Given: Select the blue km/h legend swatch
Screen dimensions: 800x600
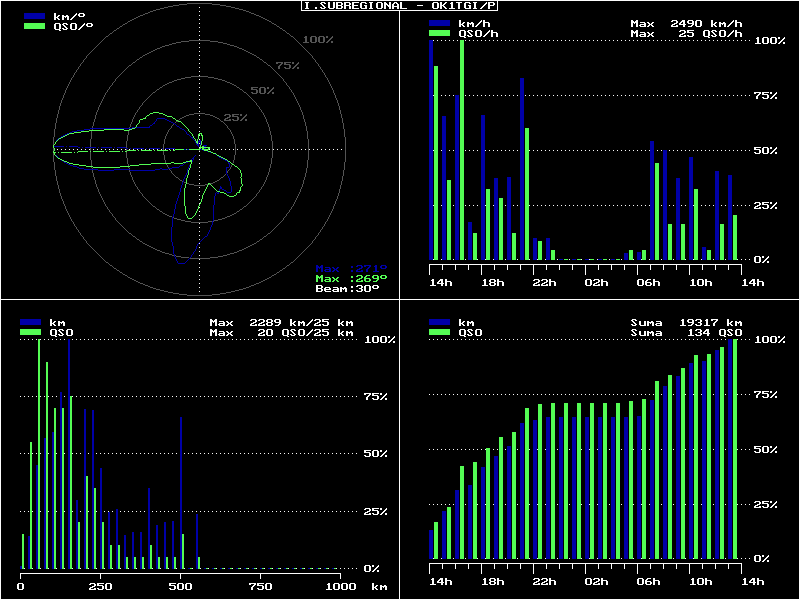Looking at the screenshot, I should [438, 23].
